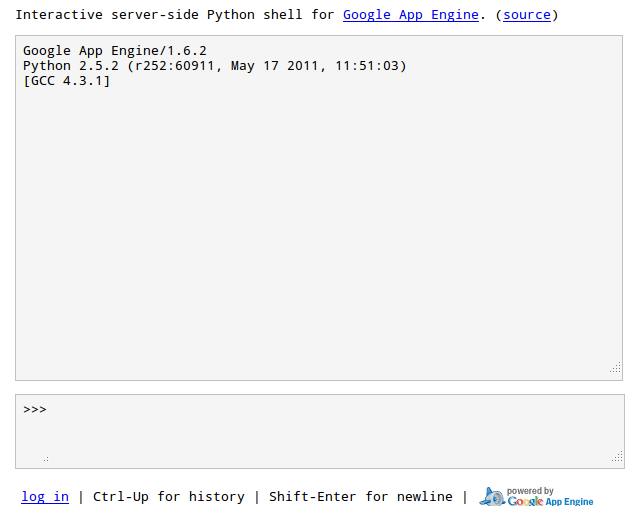This screenshot has width=636, height=506.
Task: Click 'App Engine' text in the badge
Action: click(x=569, y=502)
